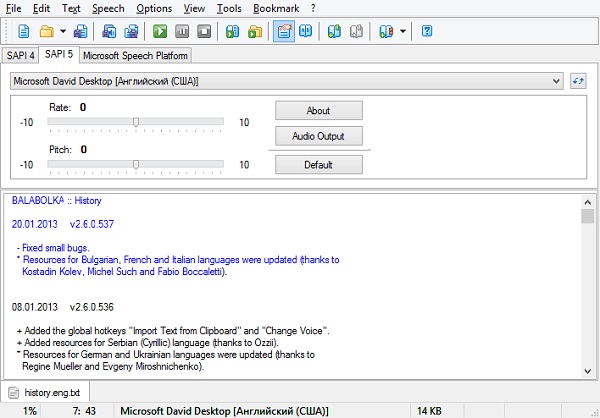The image size is (600, 418).
Task: Open the Tools menu
Action: (x=229, y=8)
